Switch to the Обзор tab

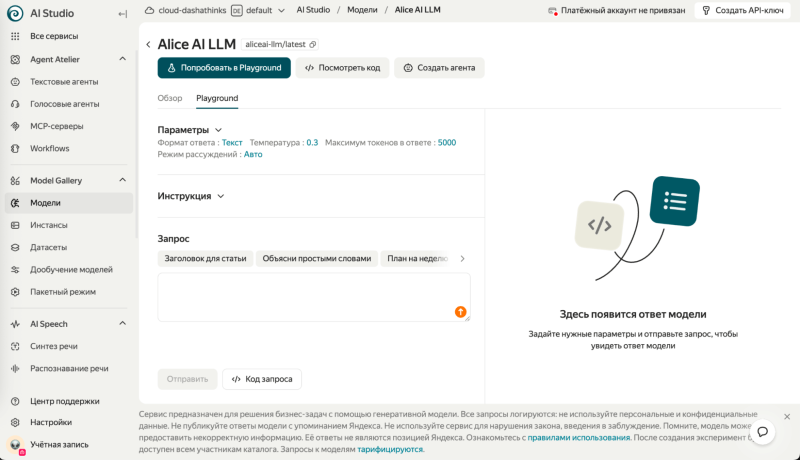170,98
